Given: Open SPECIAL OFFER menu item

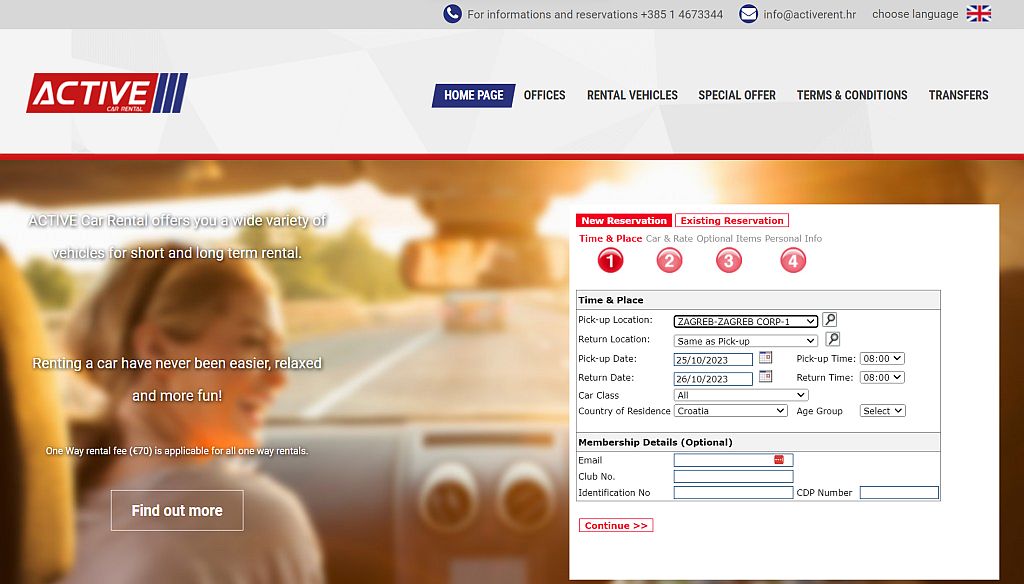Looking at the screenshot, I should click(737, 95).
